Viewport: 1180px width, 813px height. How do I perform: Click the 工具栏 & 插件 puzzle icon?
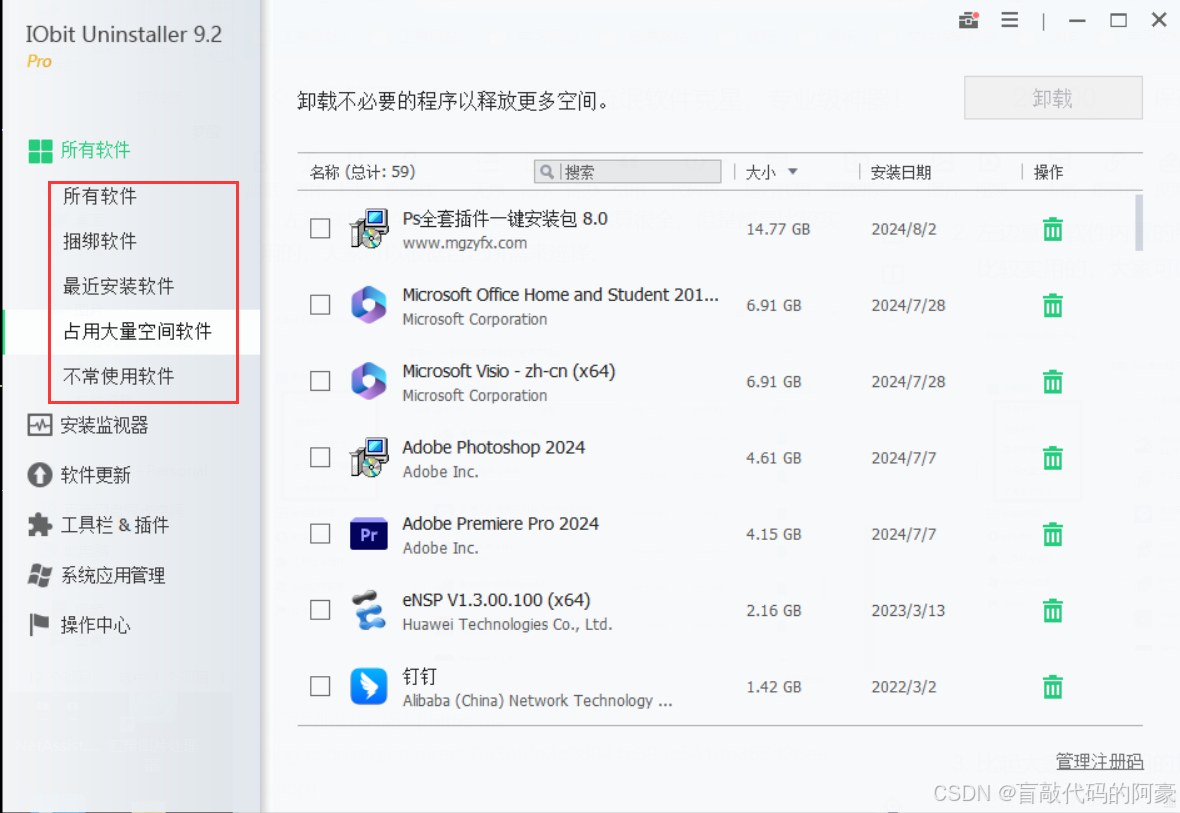[x=40, y=525]
